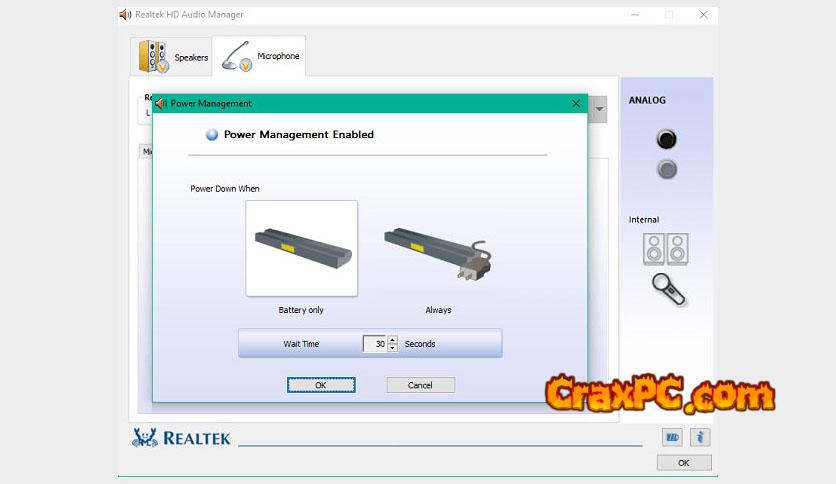Viewport: 836px width, 484px height.
Task: Open the information icon
Action: pyautogui.click(x=700, y=437)
